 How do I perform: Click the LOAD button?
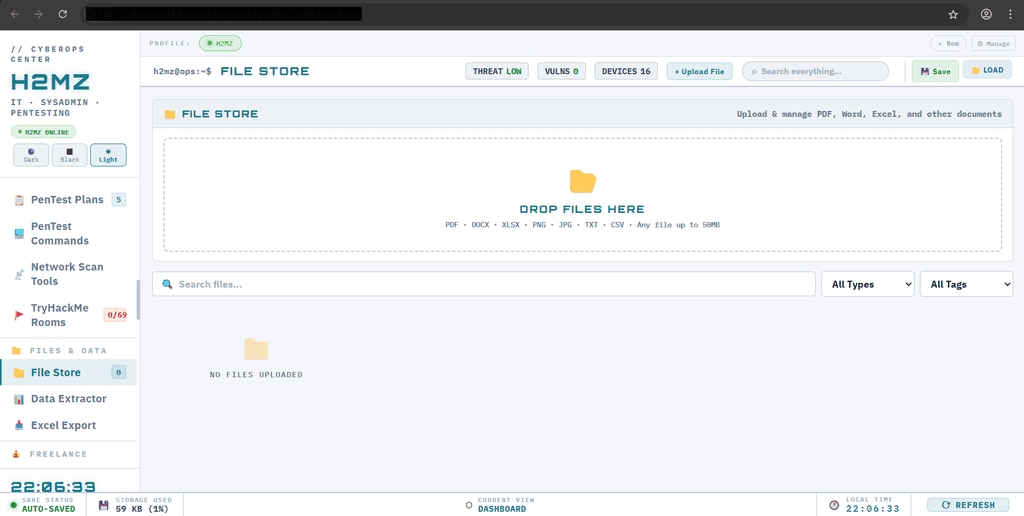[987, 70]
